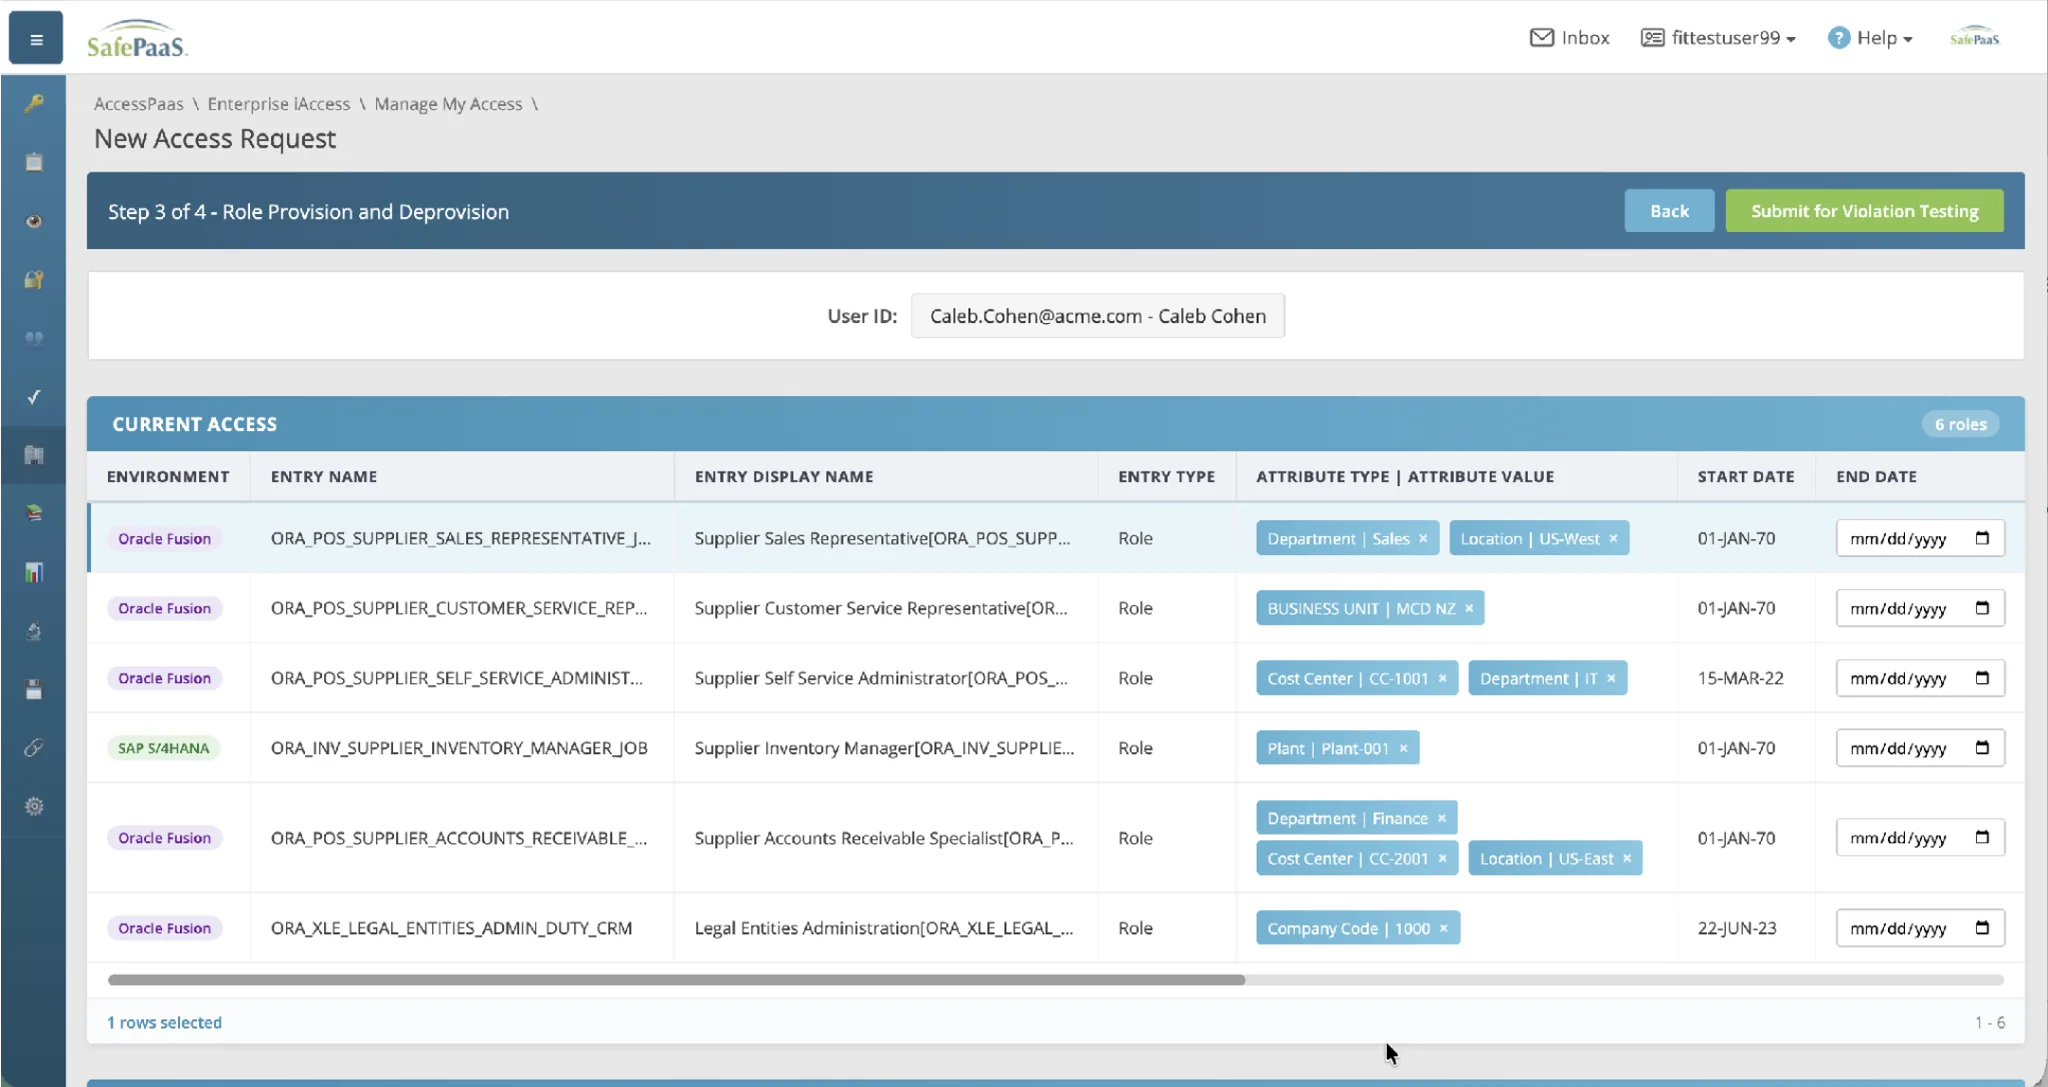Remove BUSINESS UNIT MCD NZ tag
2048x1087 pixels.
pyautogui.click(x=1469, y=608)
